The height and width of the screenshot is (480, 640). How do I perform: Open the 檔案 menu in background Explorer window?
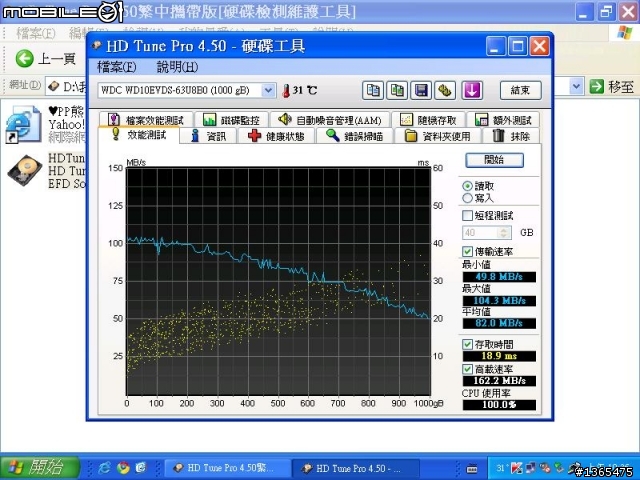pos(36,33)
